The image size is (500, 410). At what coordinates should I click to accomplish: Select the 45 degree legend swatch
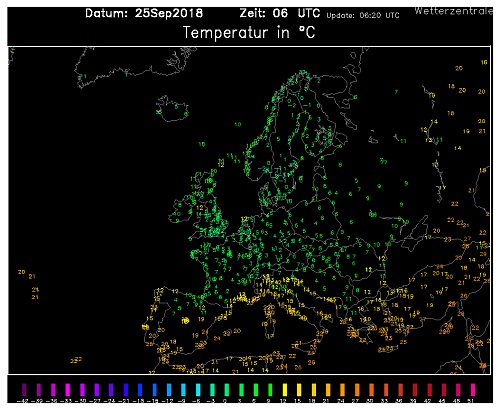[x=444, y=390]
